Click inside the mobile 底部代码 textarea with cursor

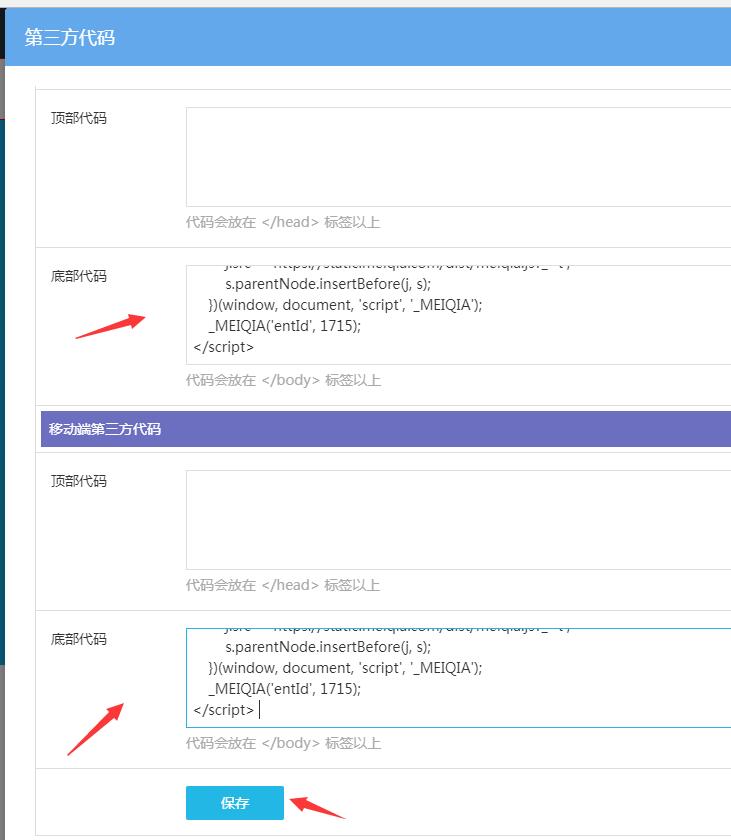click(x=458, y=678)
